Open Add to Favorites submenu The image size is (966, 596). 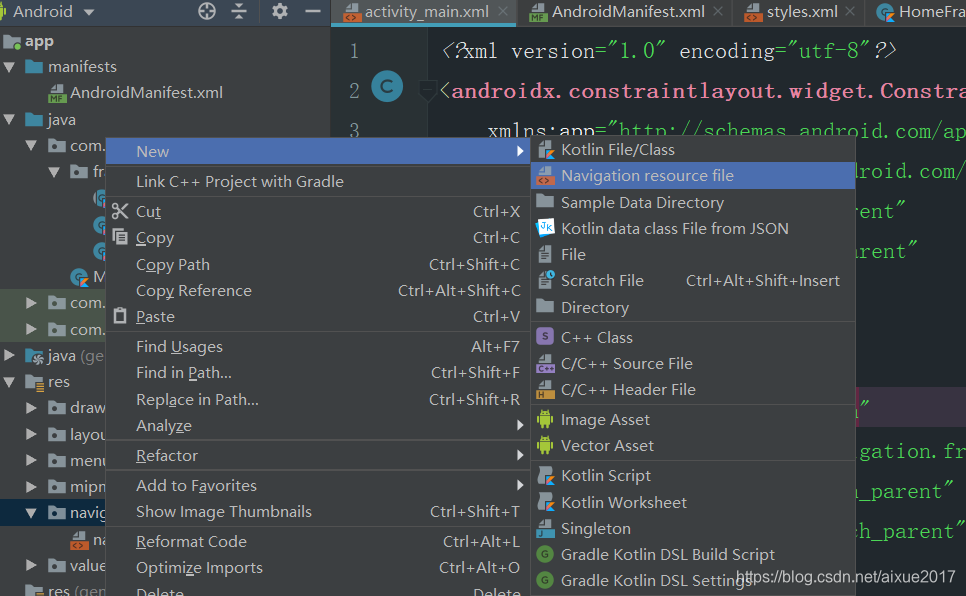[x=318, y=486]
